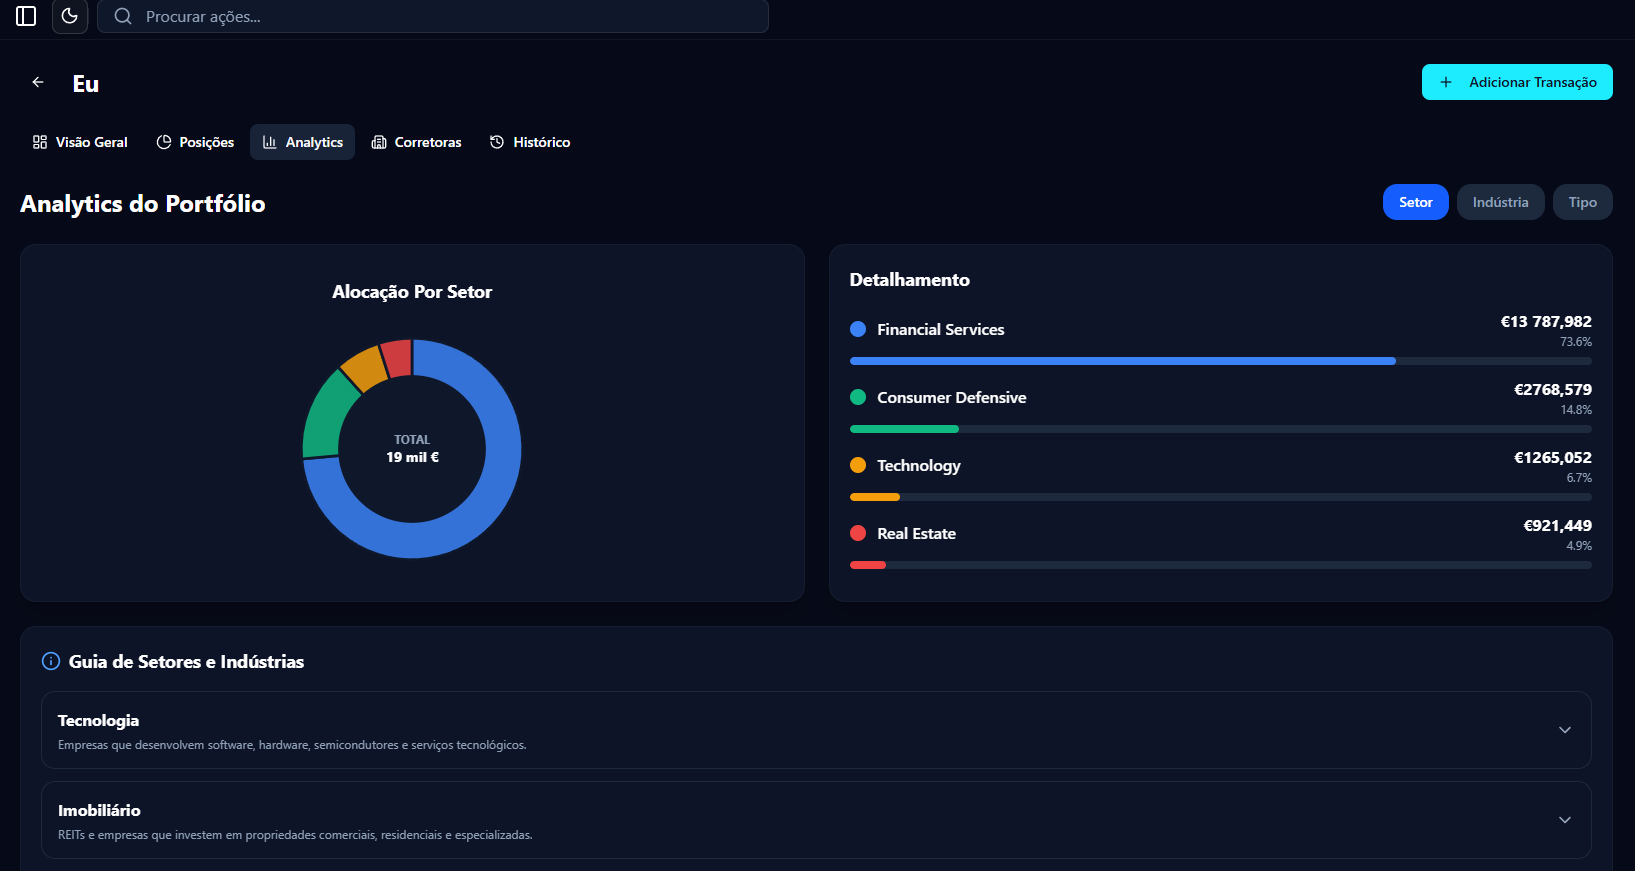Image resolution: width=1635 pixels, height=871 pixels.
Task: Click the 4.9% percentage
Action: (x=1579, y=546)
